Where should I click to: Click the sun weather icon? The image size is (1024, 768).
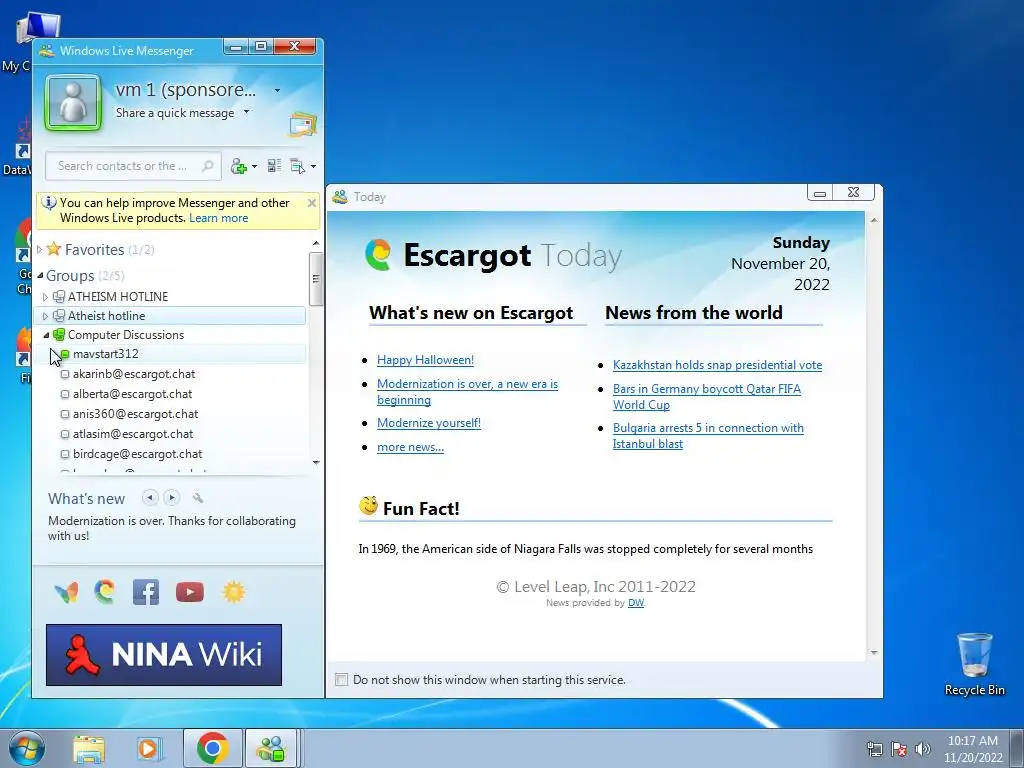[x=234, y=592]
